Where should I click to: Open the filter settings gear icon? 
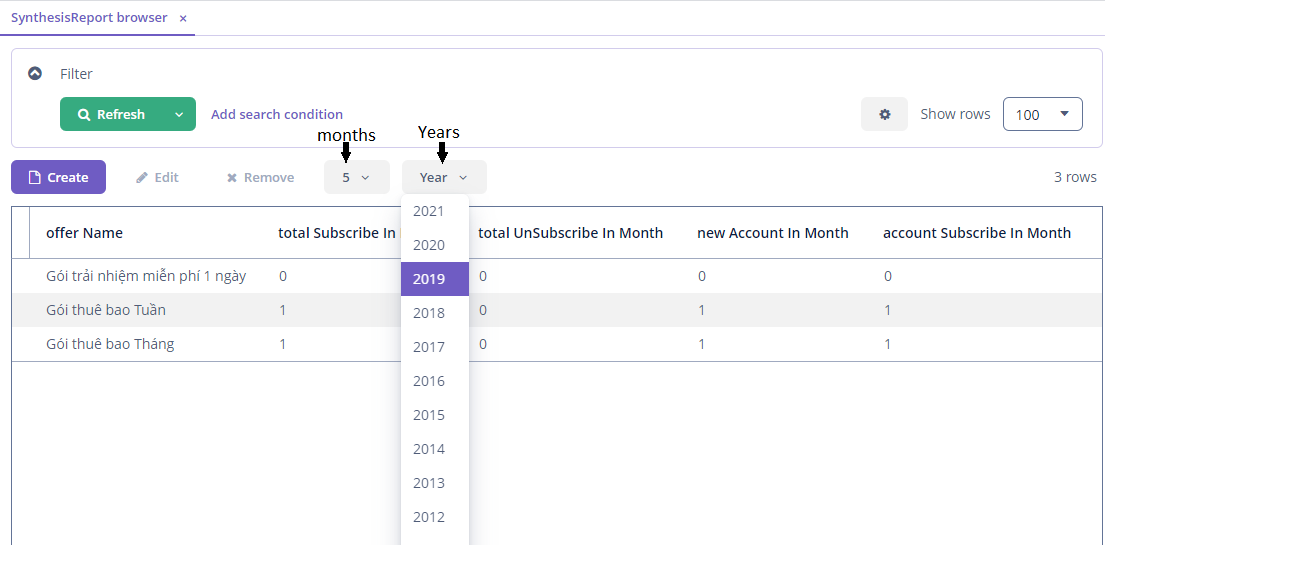point(884,114)
